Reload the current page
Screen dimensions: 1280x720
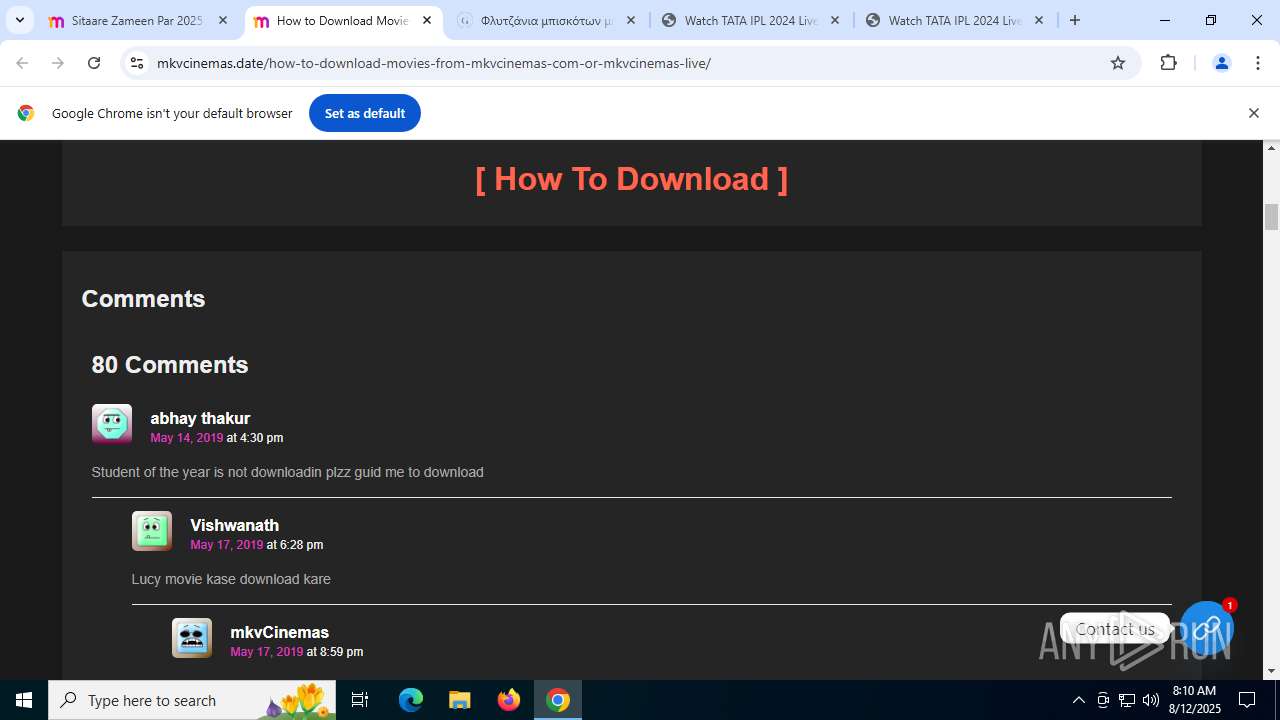click(x=94, y=63)
